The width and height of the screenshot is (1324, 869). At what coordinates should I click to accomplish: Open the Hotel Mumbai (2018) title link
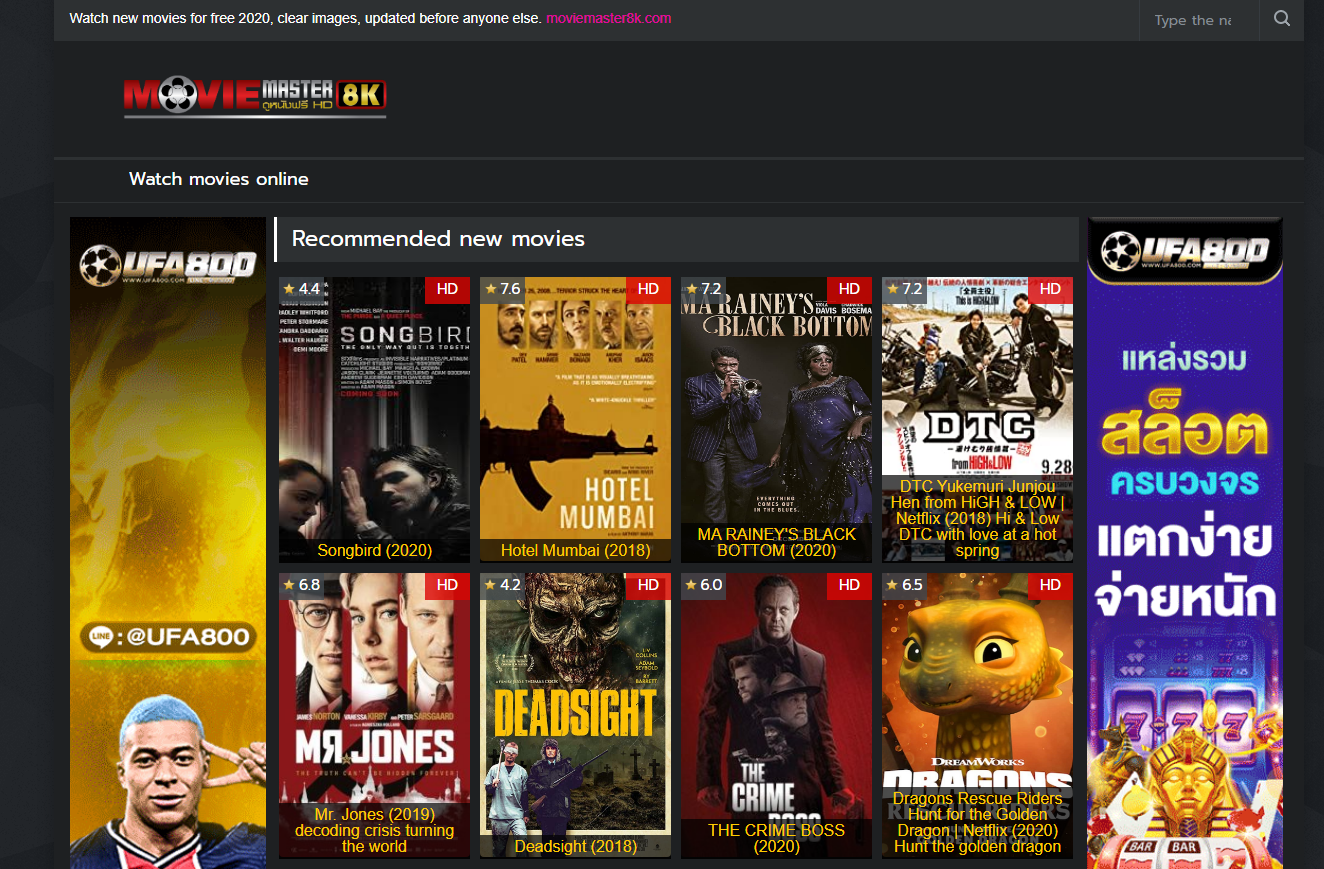pyautogui.click(x=575, y=550)
